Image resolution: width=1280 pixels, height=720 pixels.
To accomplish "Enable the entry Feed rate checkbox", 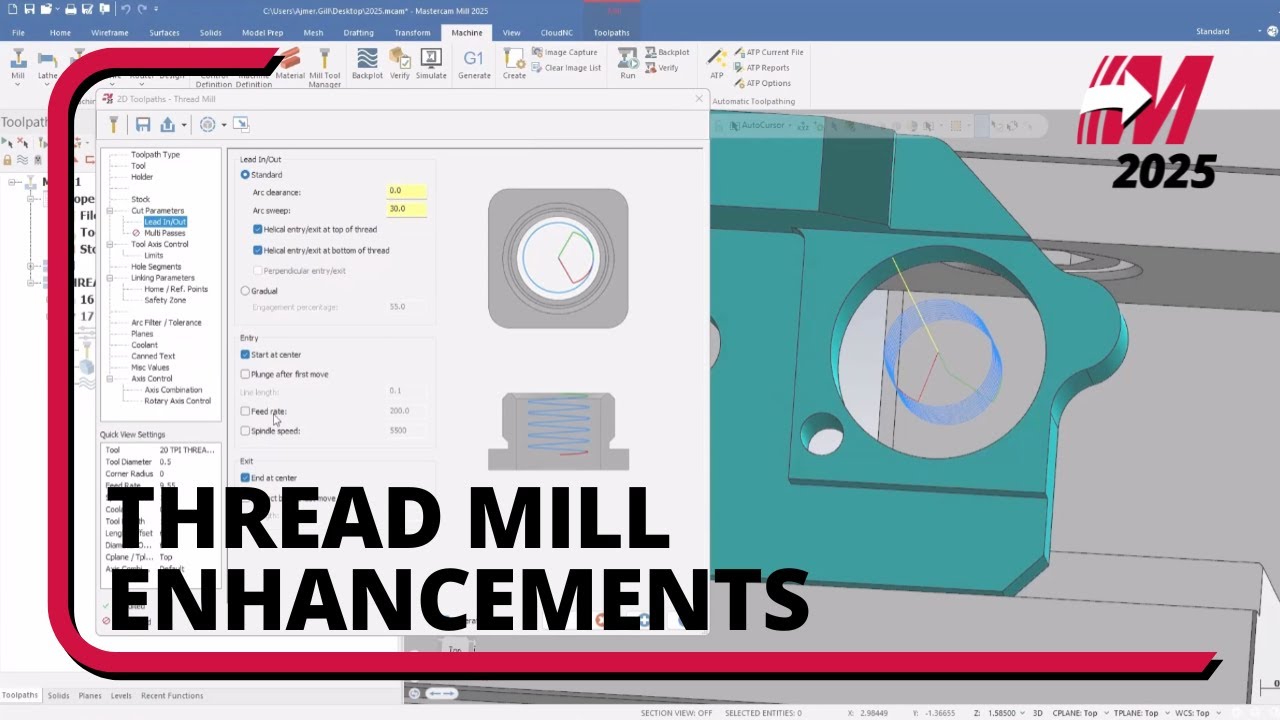I will click(x=245, y=411).
